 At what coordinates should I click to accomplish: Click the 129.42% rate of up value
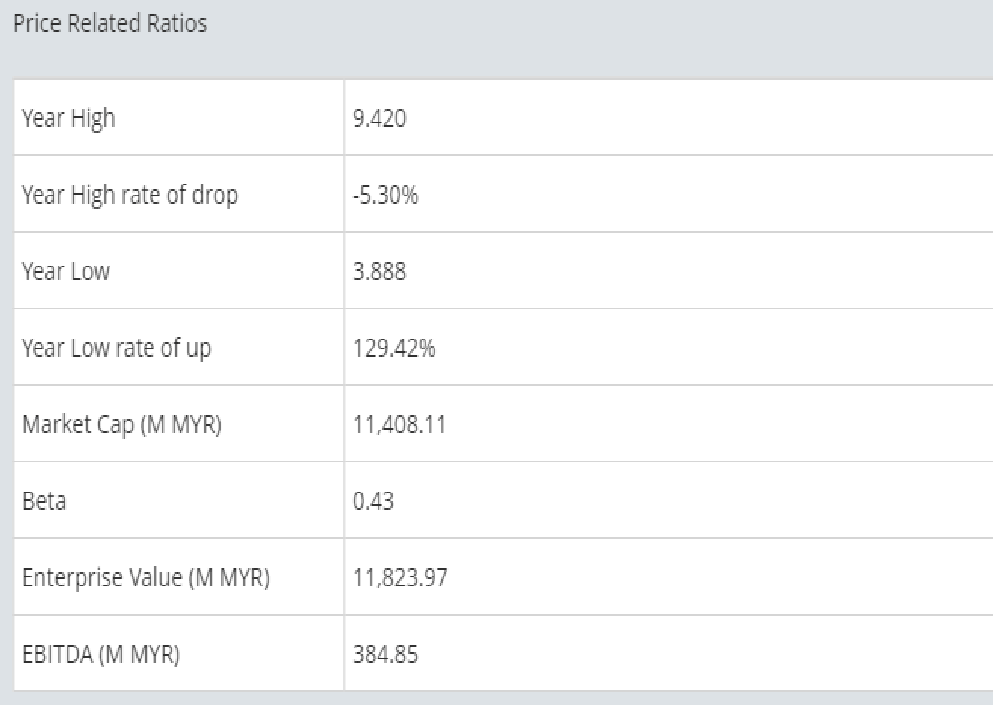pos(394,349)
